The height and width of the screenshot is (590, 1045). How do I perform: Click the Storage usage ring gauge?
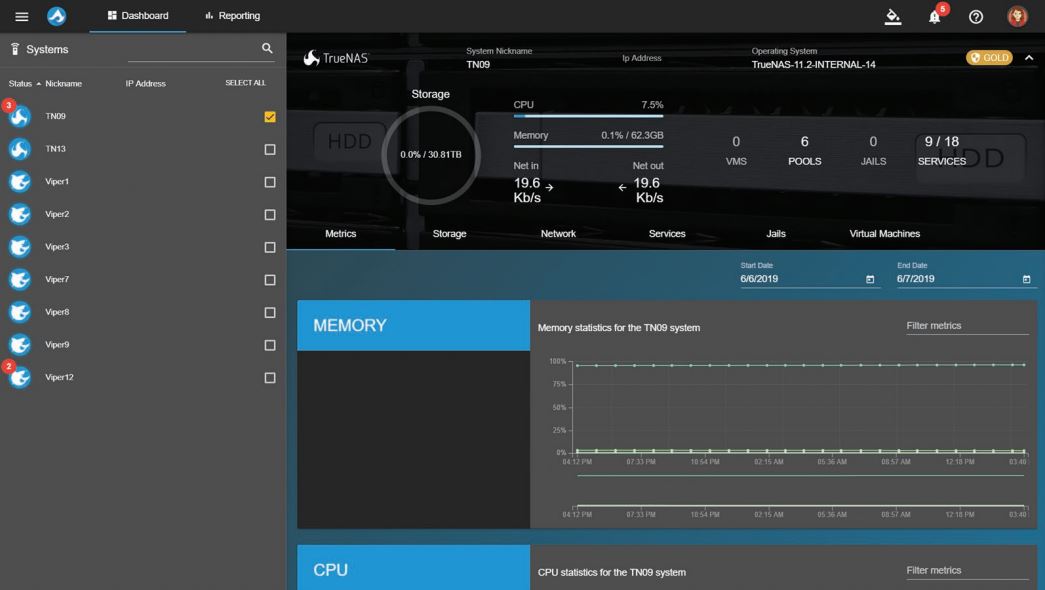pos(431,155)
